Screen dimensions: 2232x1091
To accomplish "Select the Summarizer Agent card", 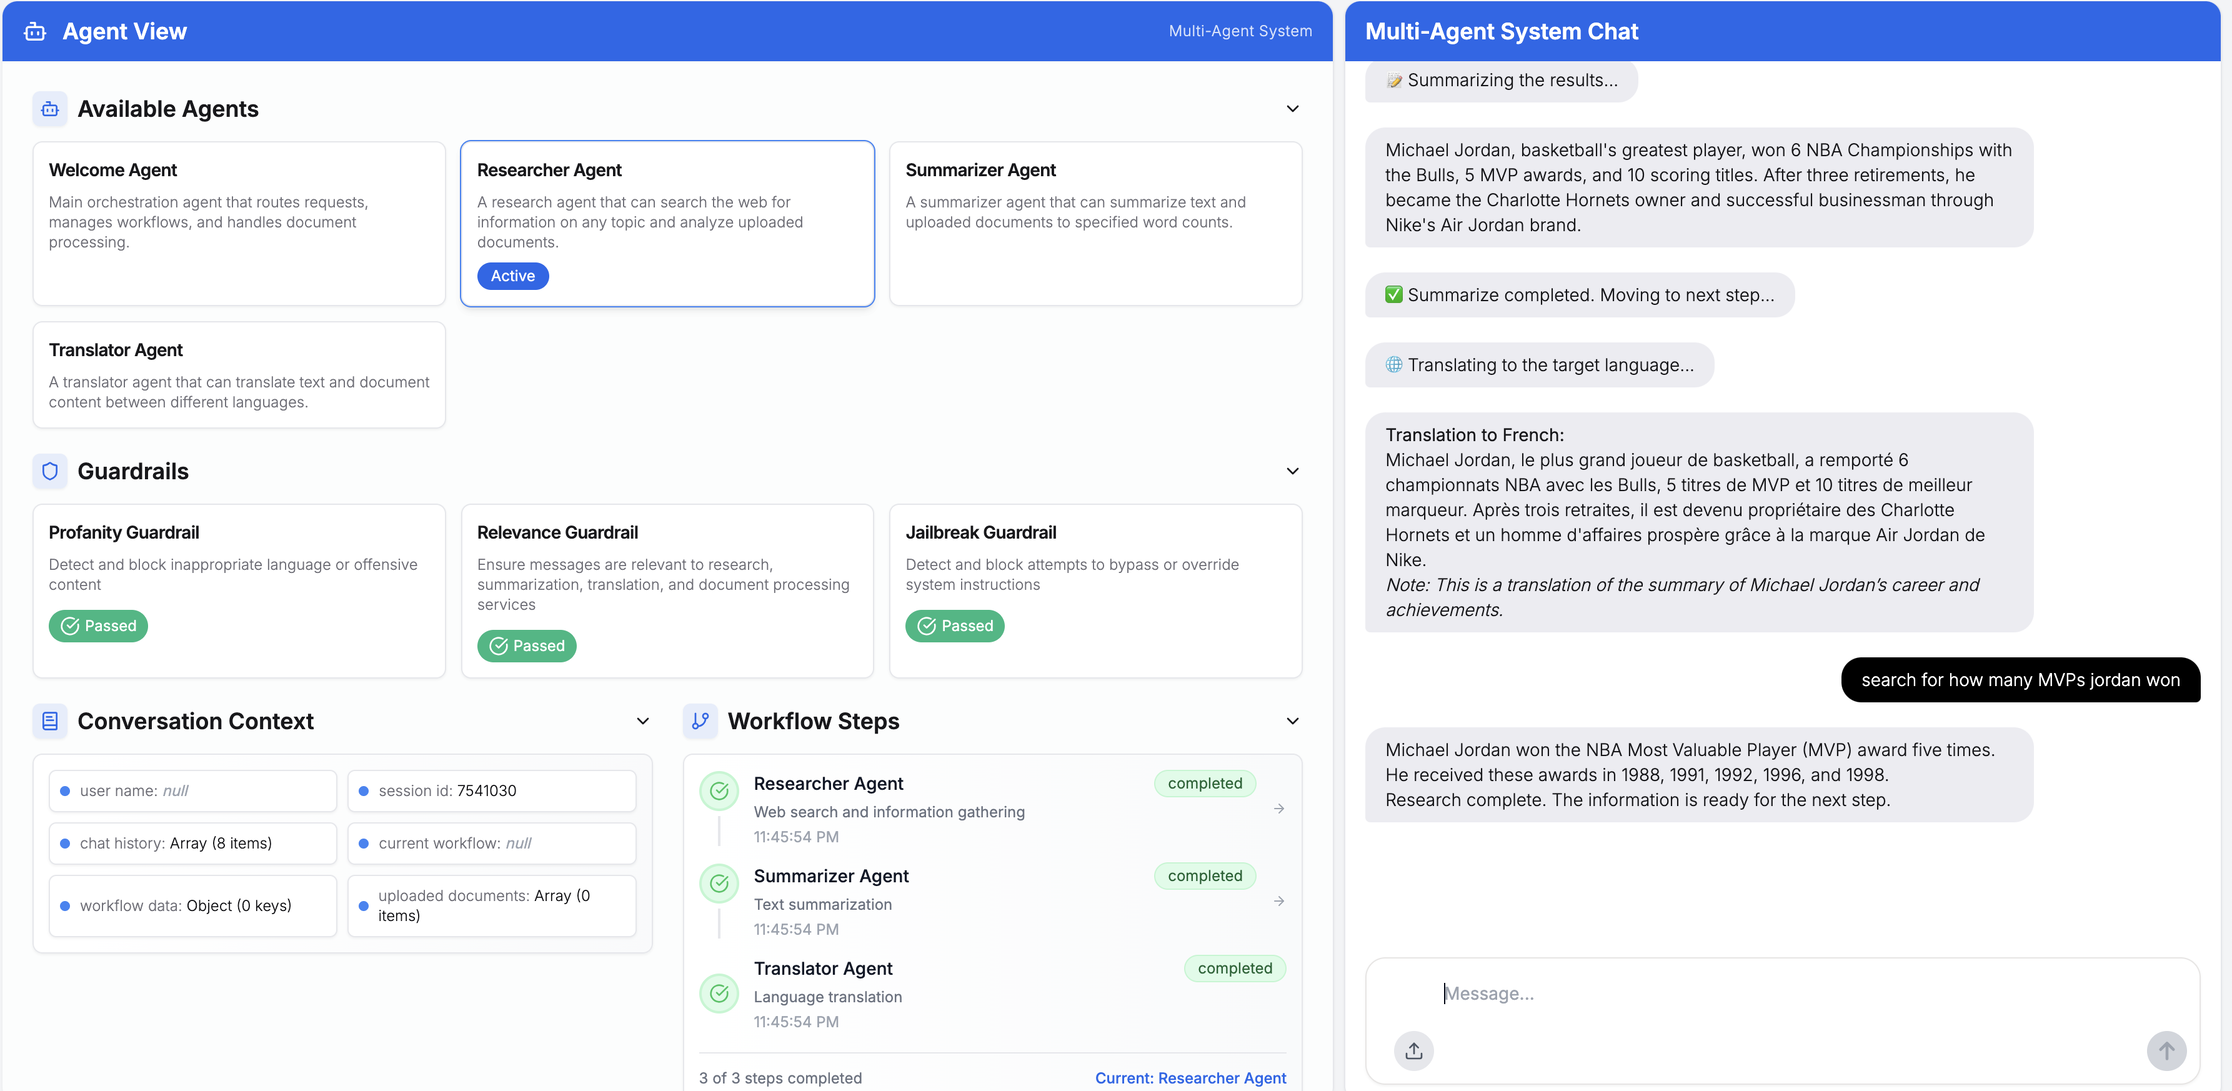I will coord(1095,223).
